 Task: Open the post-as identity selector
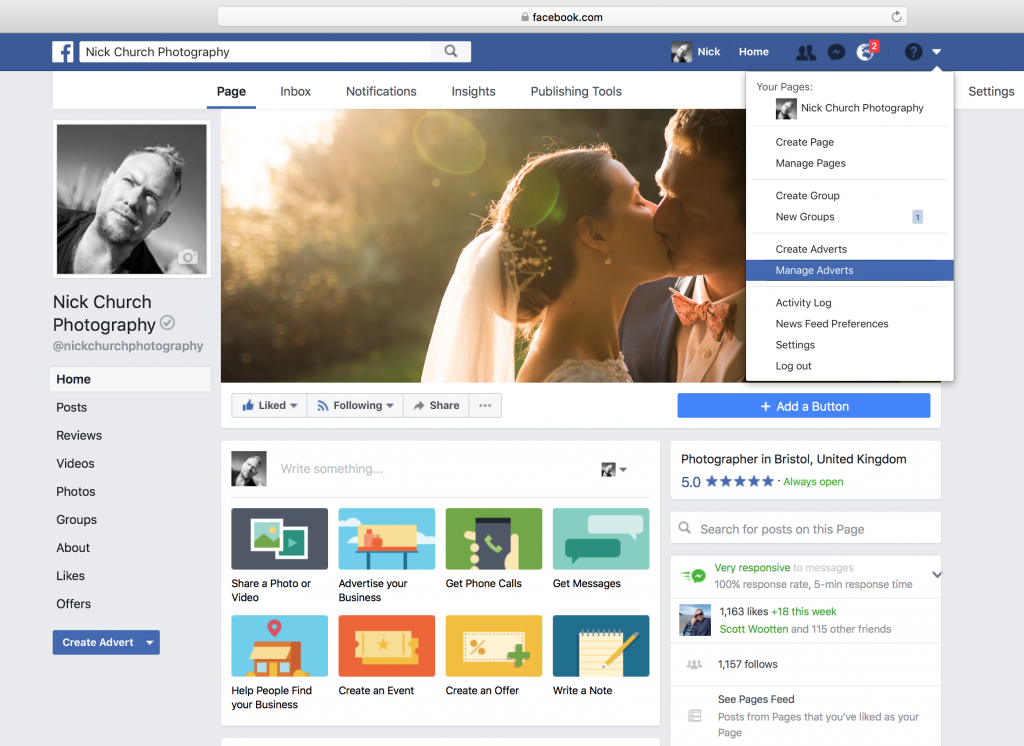click(613, 469)
